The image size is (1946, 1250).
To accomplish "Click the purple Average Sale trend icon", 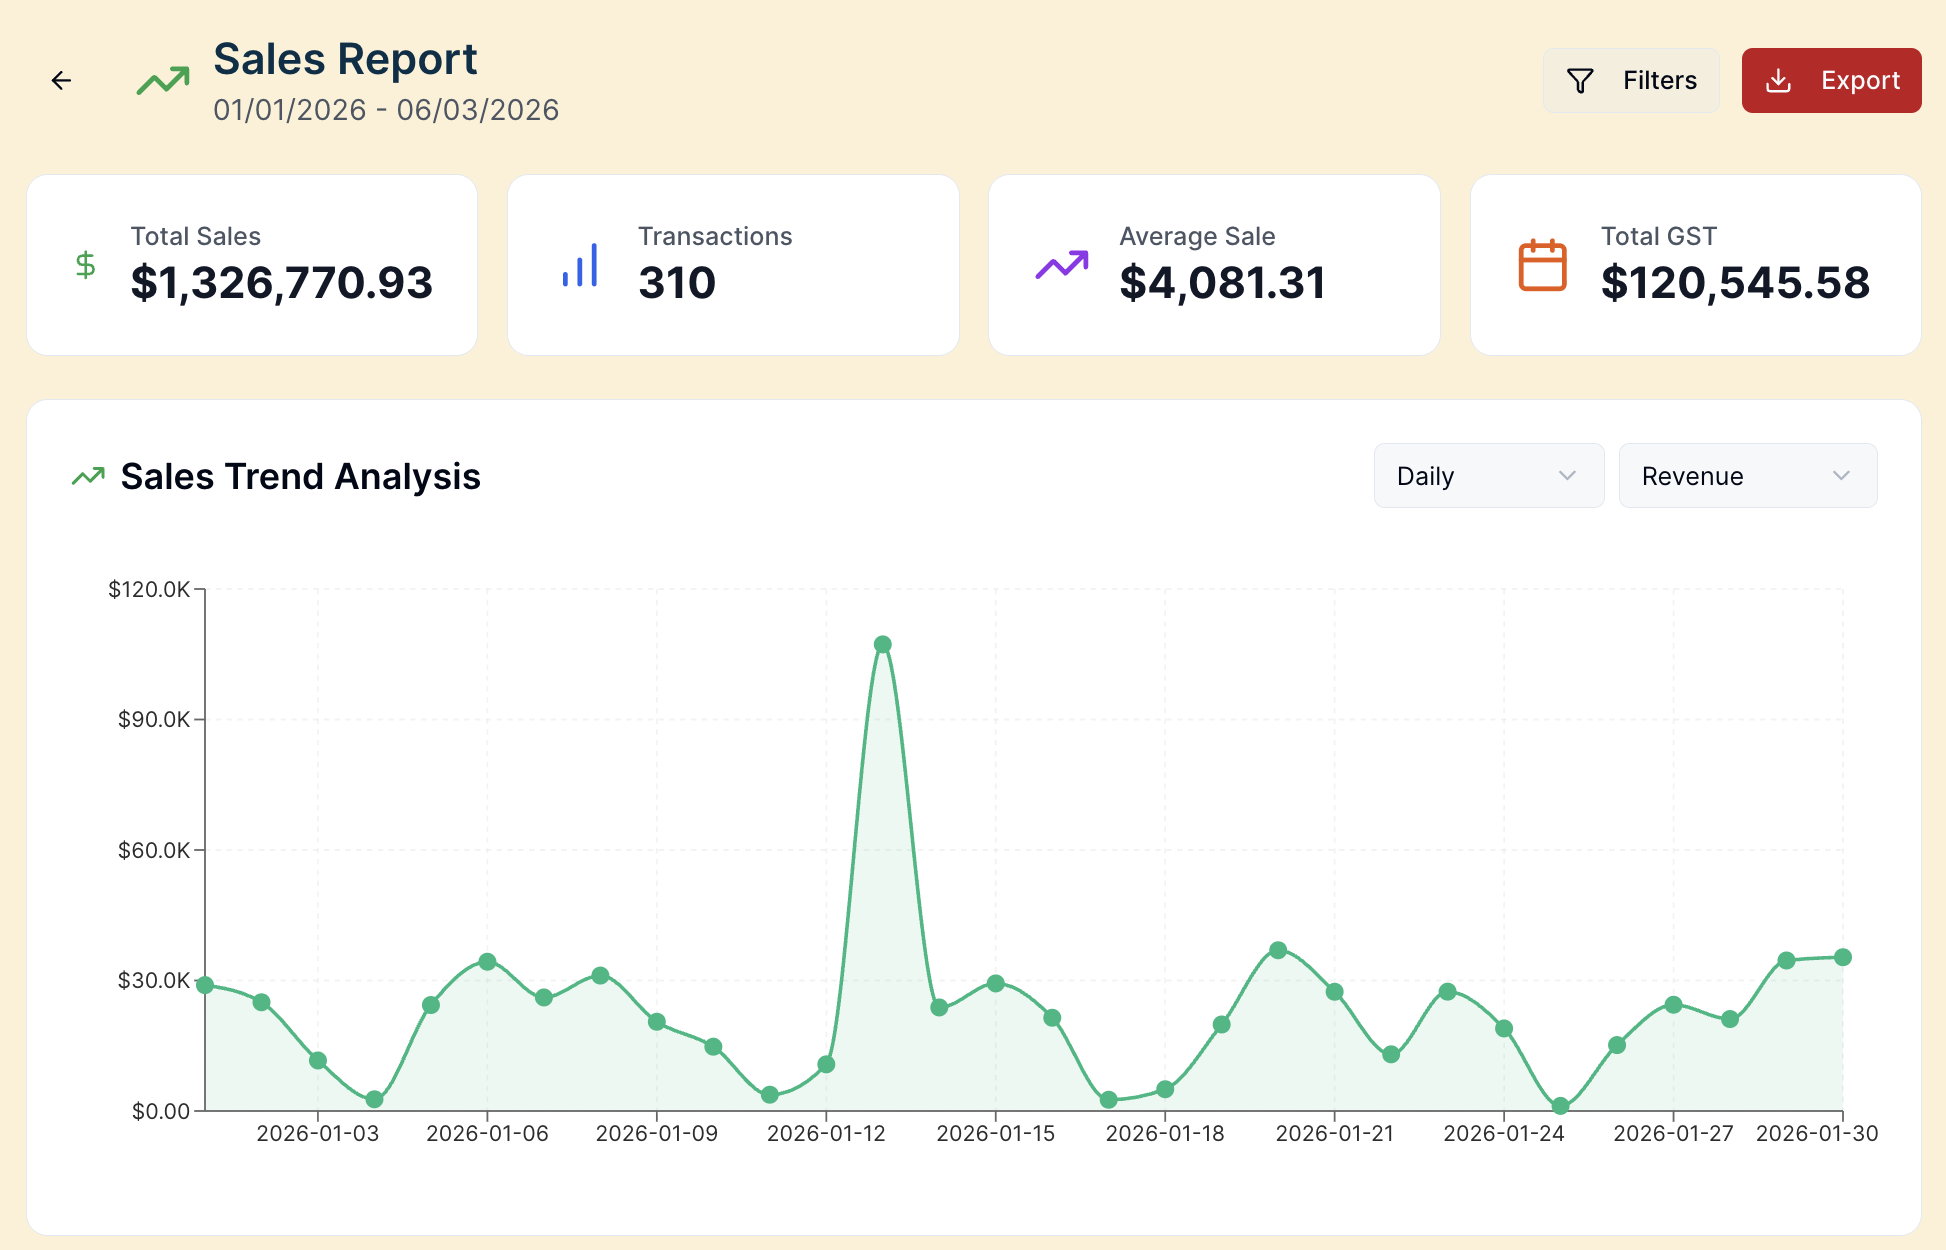I will pos(1061,265).
